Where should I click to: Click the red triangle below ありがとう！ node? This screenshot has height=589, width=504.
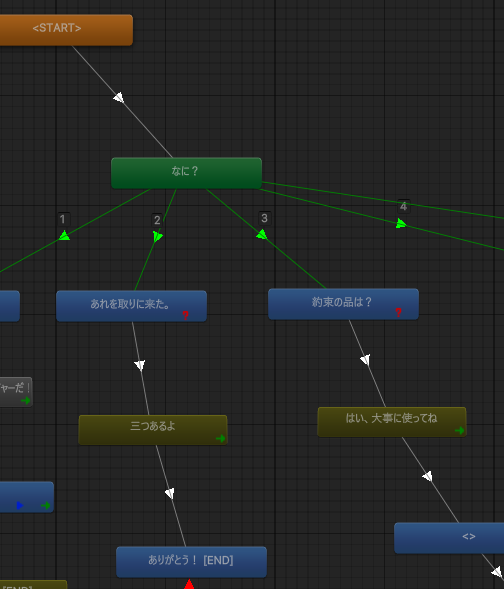(x=189, y=584)
